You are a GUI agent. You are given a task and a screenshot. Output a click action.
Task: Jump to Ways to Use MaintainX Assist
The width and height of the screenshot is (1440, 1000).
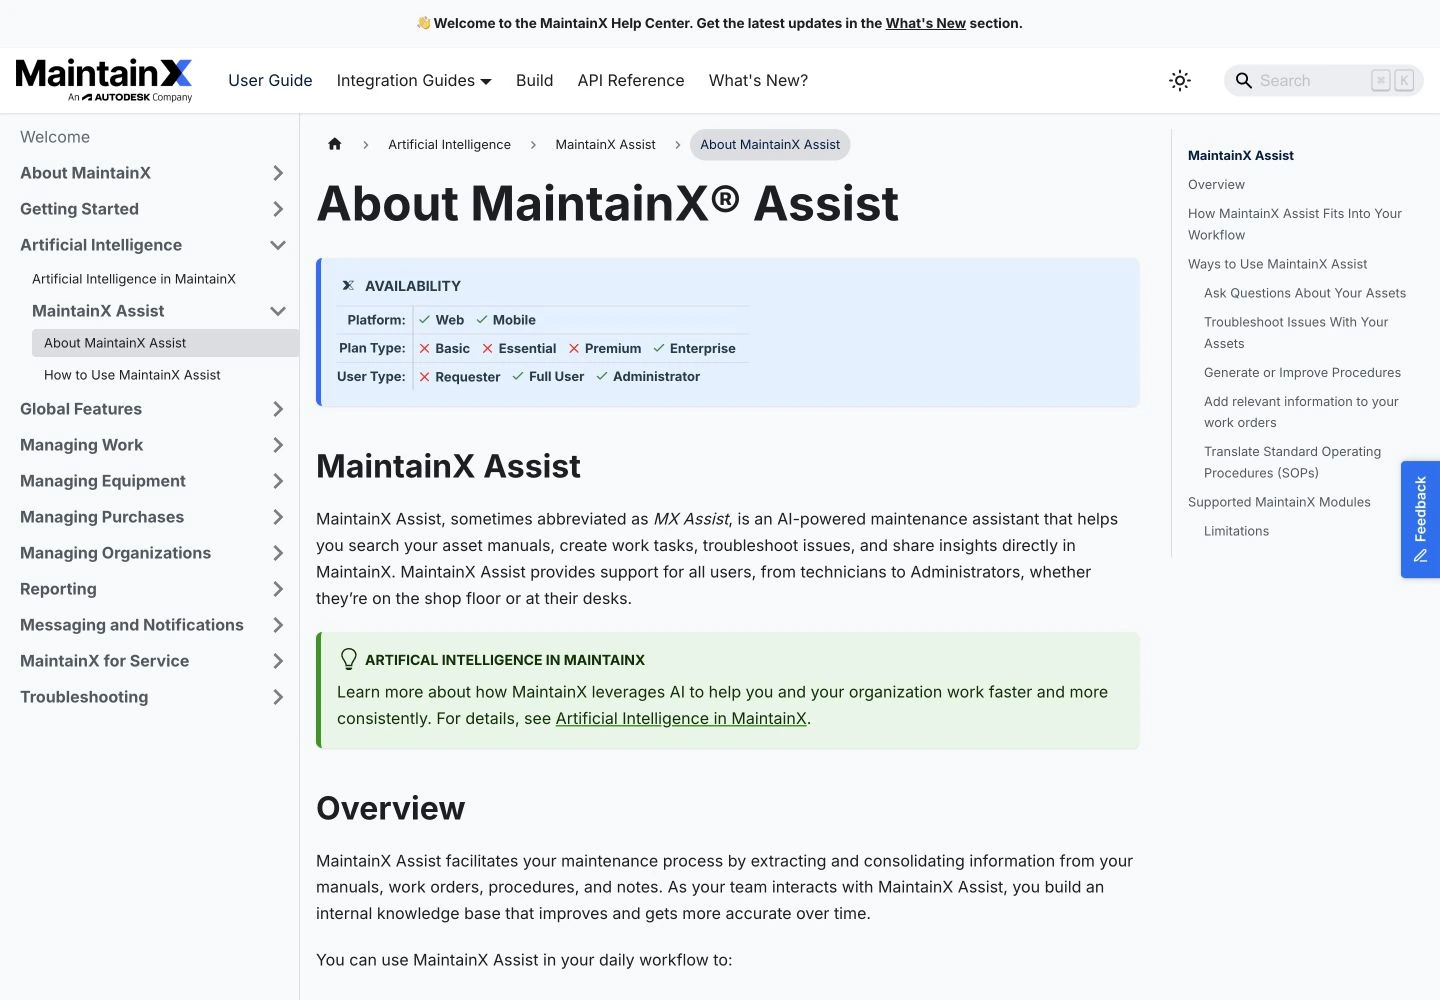(1277, 264)
